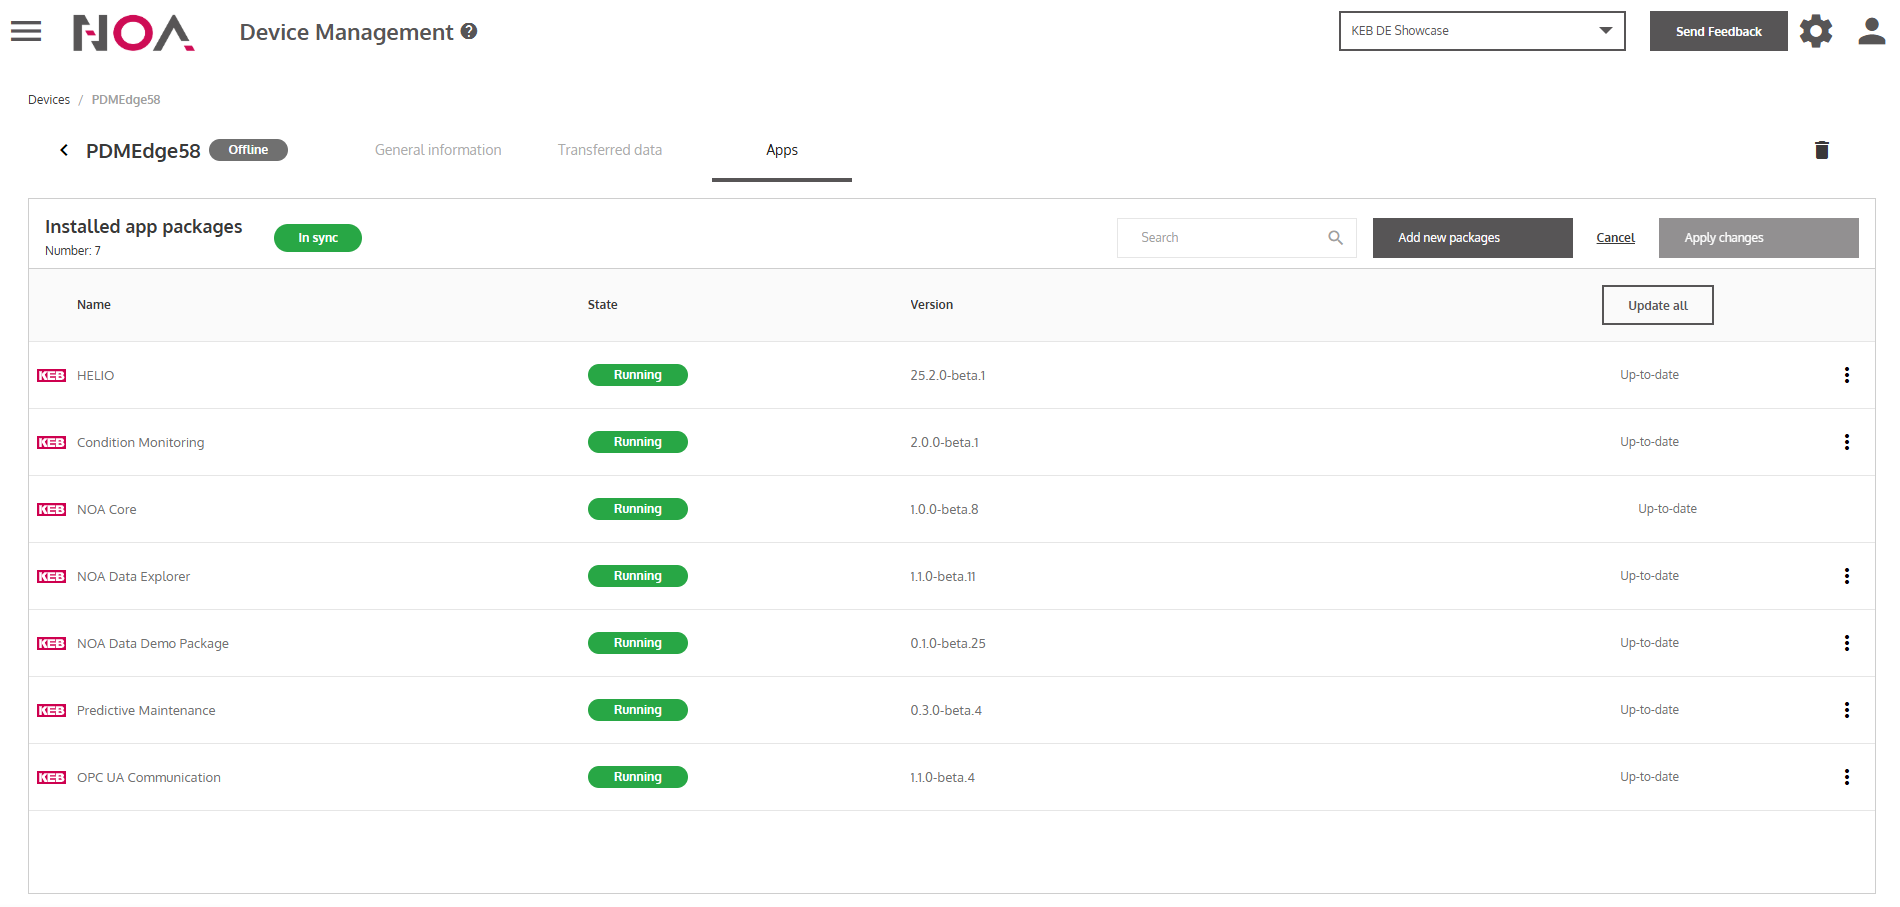The width and height of the screenshot is (1900, 907).
Task: Go back using the arrow beside PDMEdge58
Action: tap(64, 150)
